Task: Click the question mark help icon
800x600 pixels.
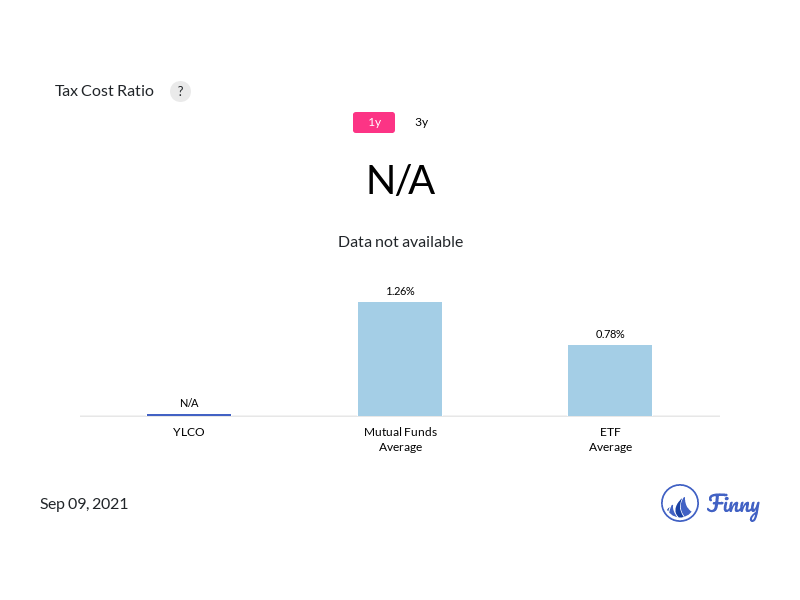Action: pyautogui.click(x=180, y=91)
